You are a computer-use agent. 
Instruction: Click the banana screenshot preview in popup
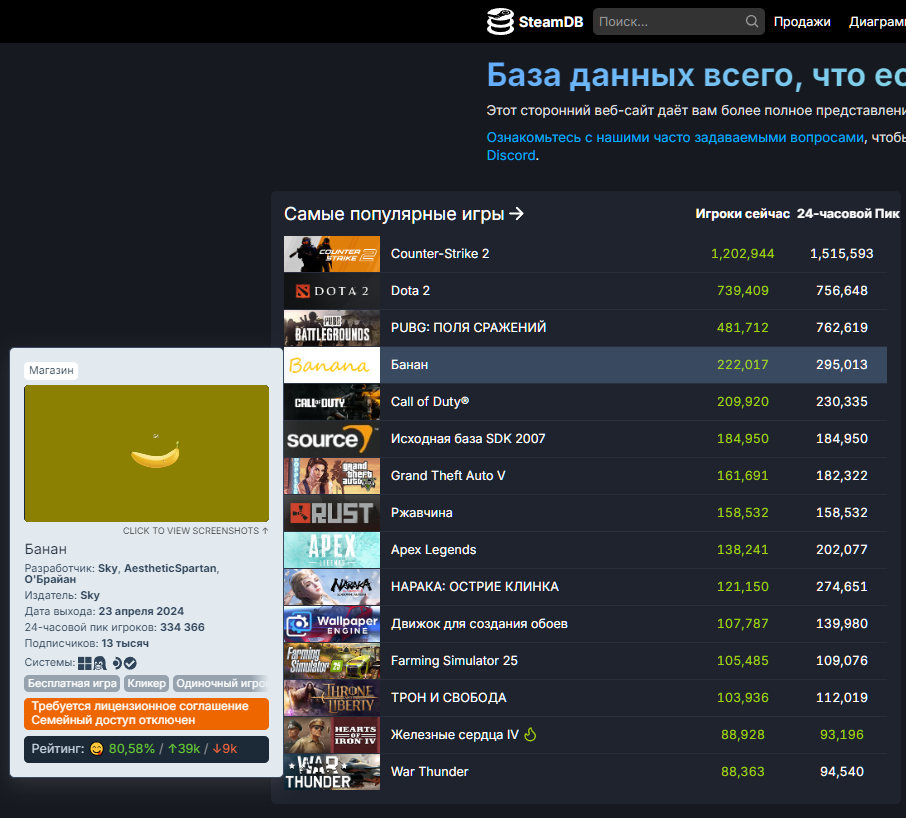point(146,453)
